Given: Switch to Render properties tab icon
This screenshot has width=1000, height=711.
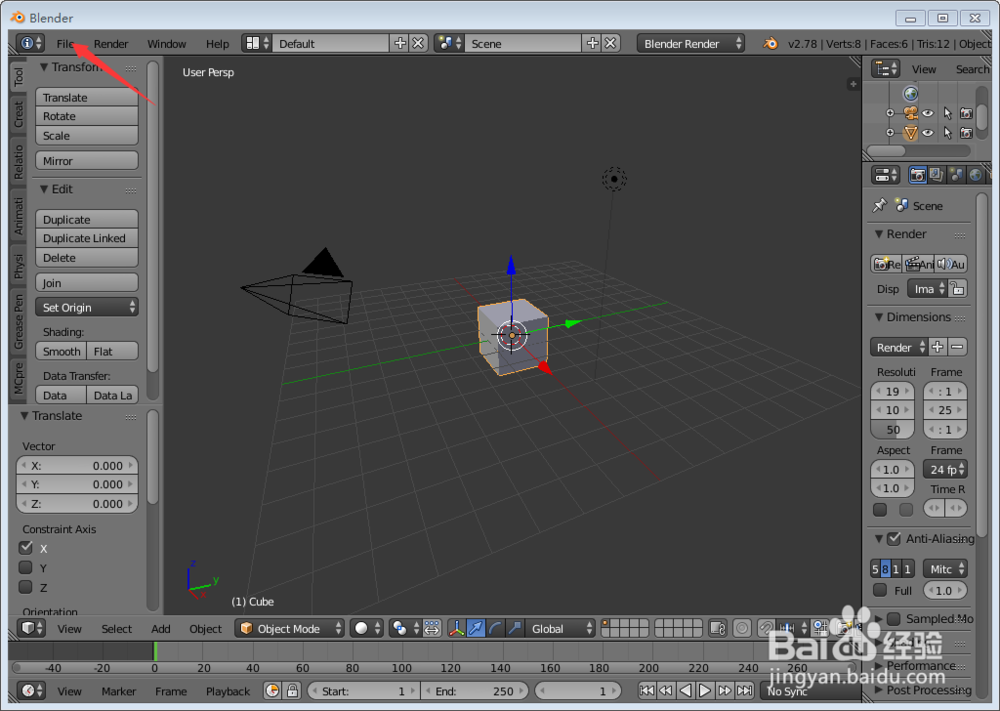Looking at the screenshot, I should point(918,175).
